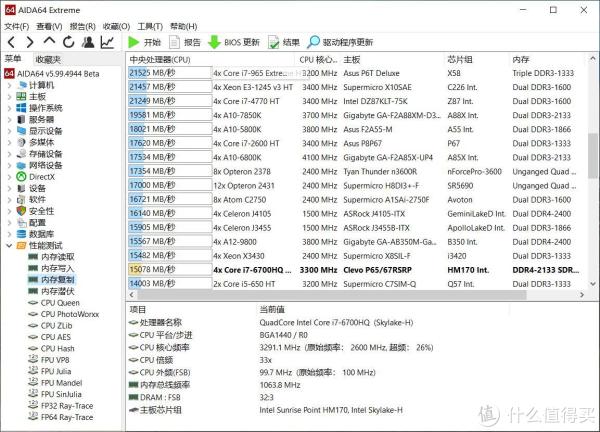Viewport: 600px width, 432px height.
Task: Switch to 收藏夹 tab in sidebar
Action: coord(48,59)
